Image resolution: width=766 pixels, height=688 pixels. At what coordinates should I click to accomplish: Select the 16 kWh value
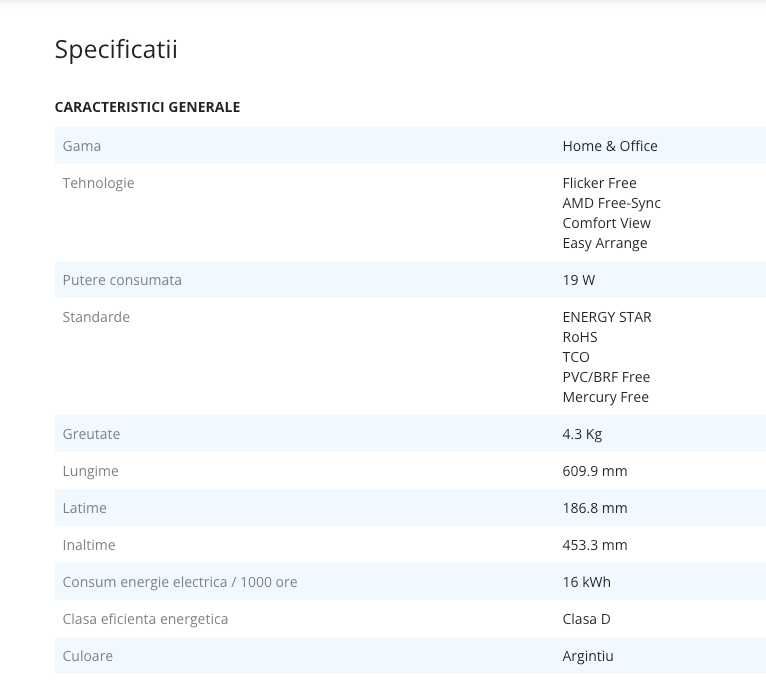click(586, 582)
